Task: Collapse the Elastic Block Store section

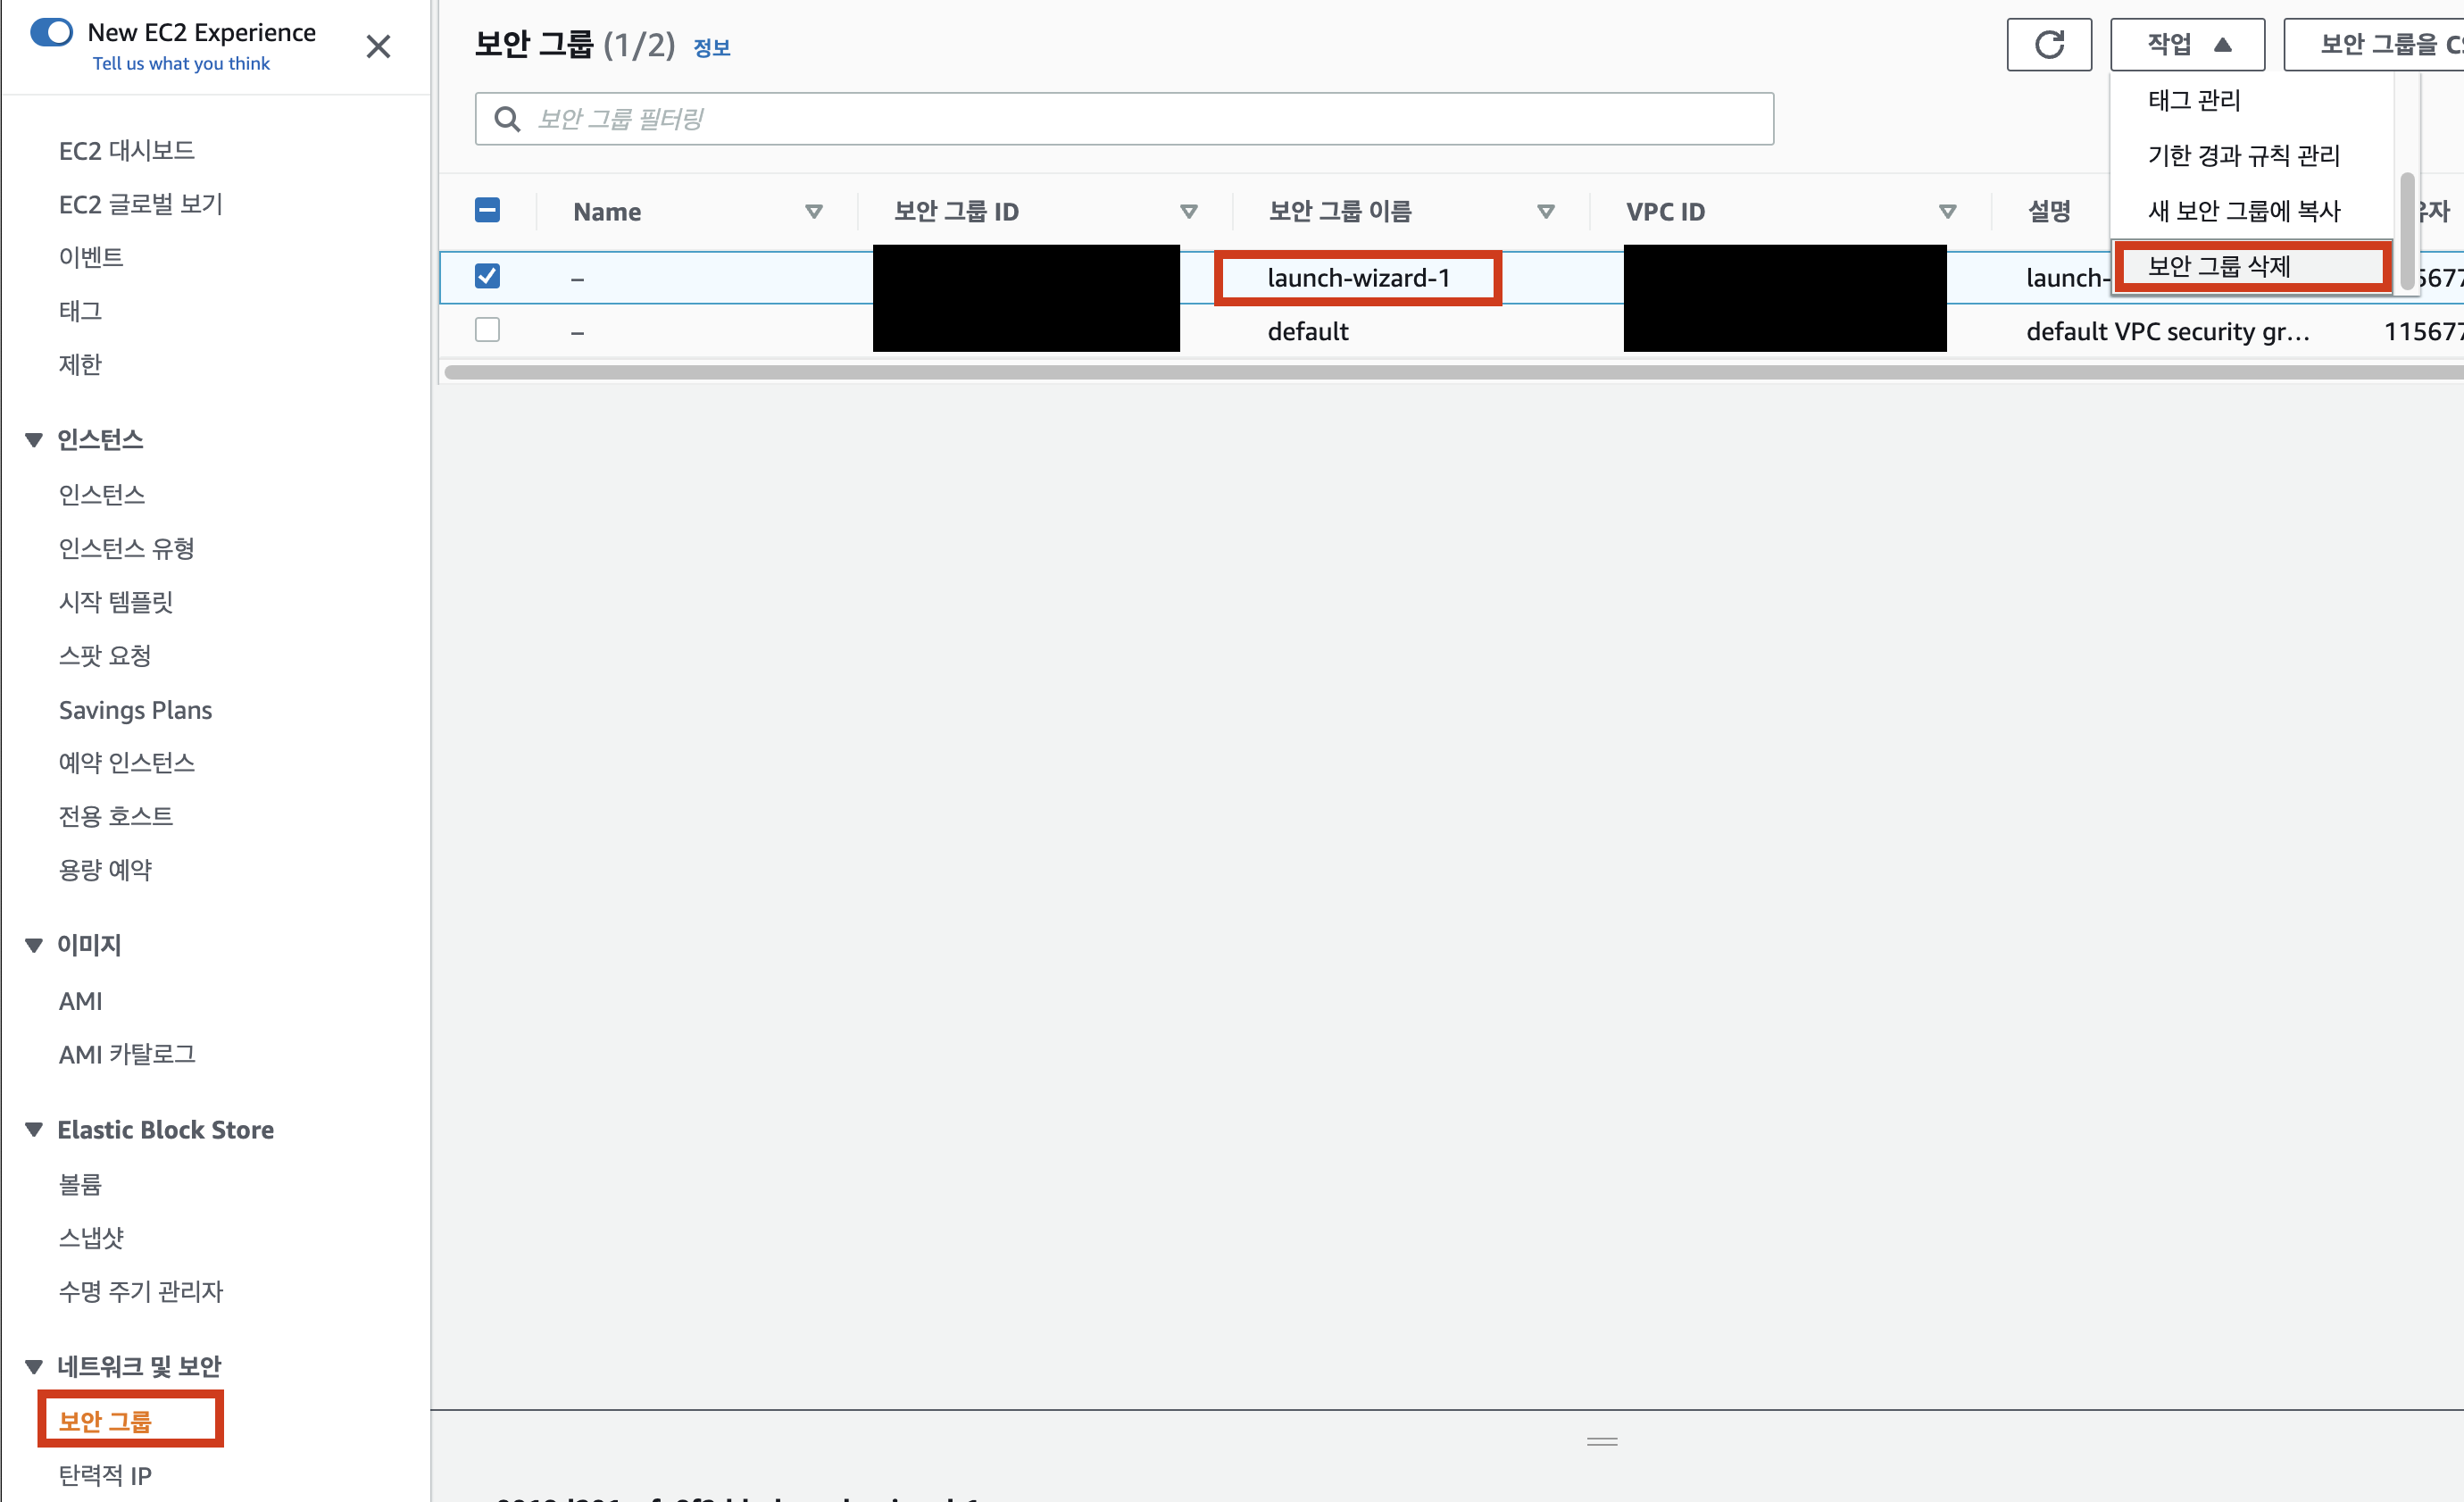Action: [34, 1130]
